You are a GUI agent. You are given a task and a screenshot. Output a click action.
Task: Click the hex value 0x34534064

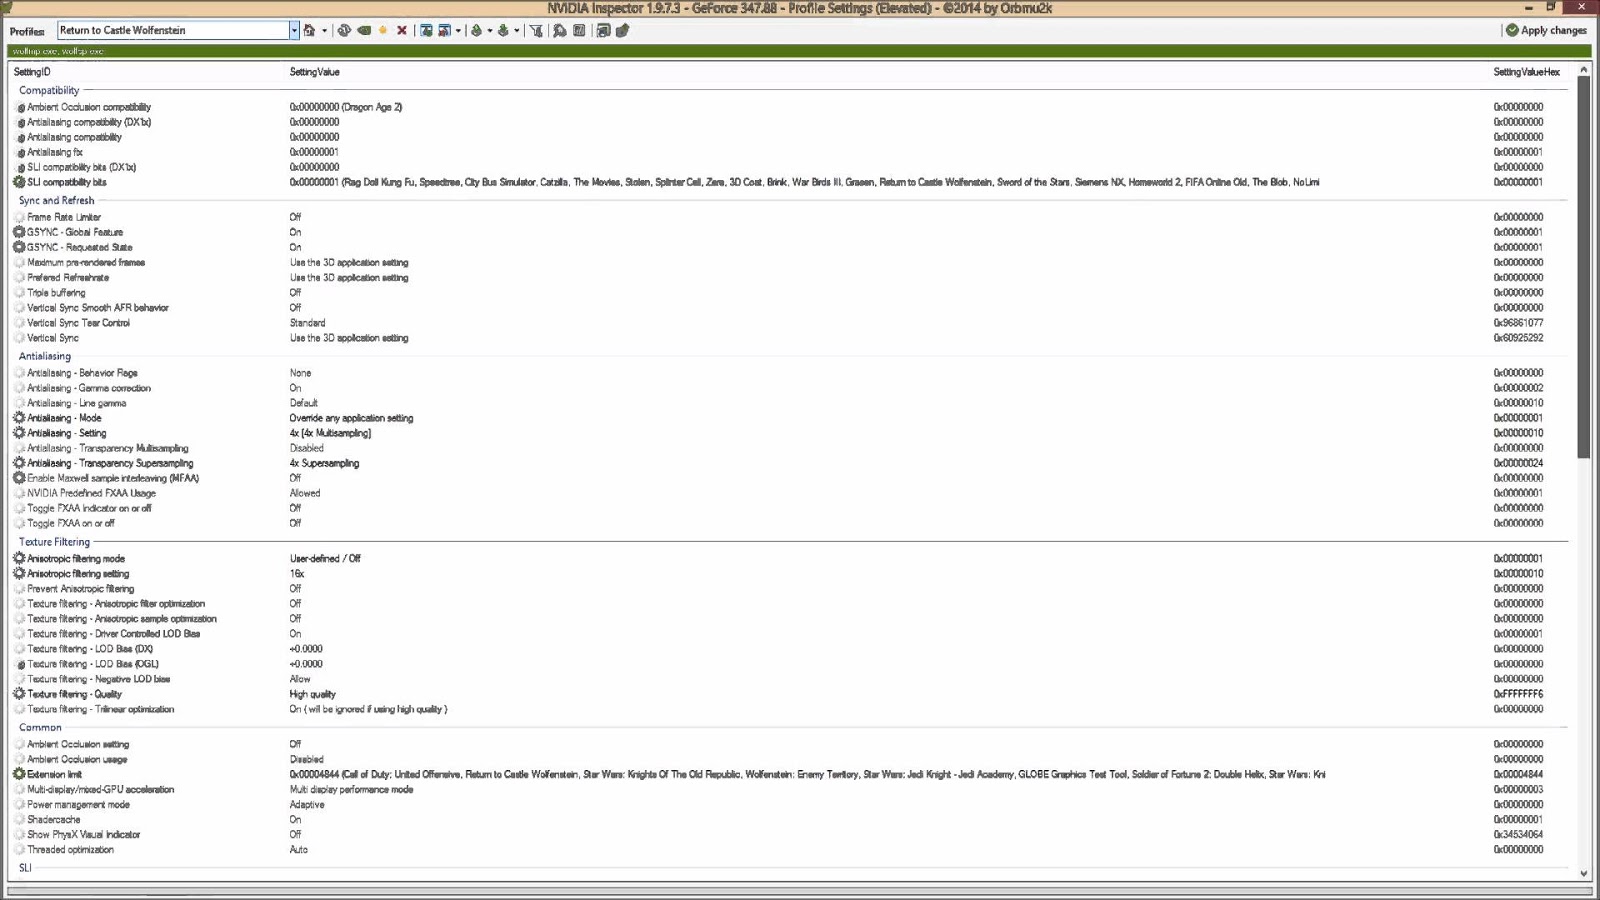click(1518, 834)
